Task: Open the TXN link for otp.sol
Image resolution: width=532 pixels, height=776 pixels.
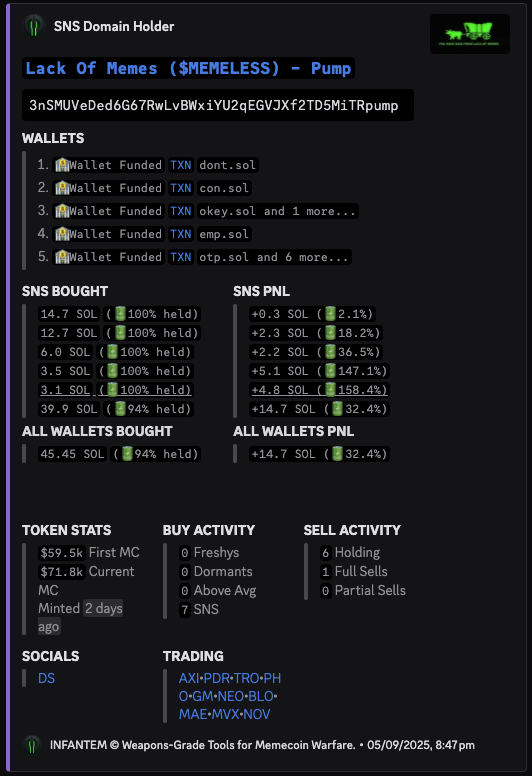Action: coord(181,257)
